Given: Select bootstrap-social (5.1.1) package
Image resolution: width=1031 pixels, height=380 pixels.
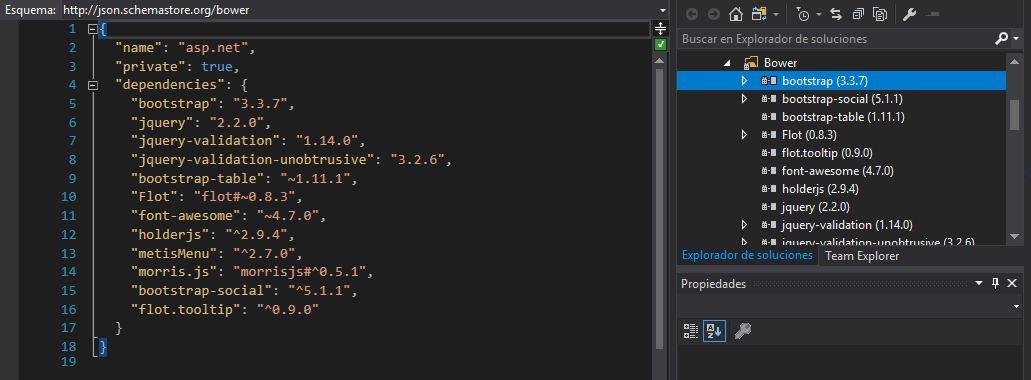Looking at the screenshot, I should (841, 99).
